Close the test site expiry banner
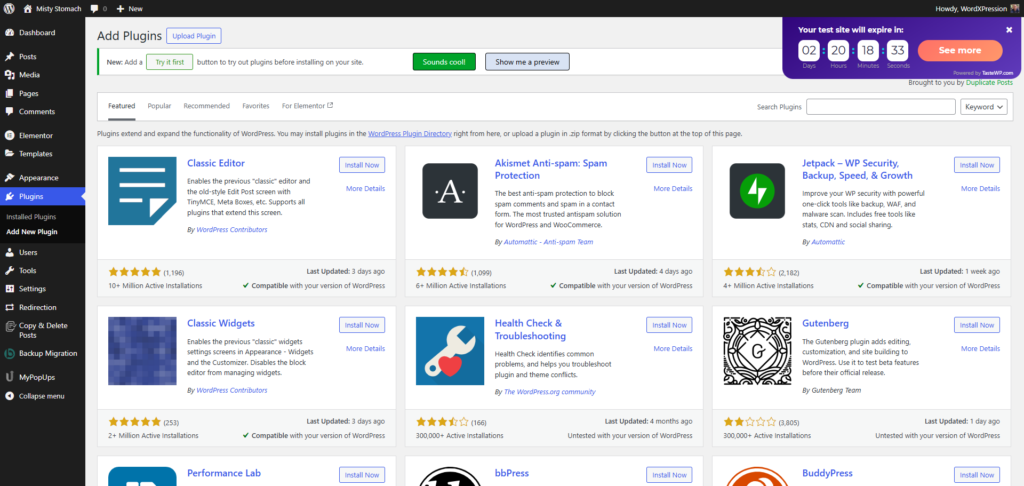This screenshot has width=1024, height=486. [x=1009, y=30]
